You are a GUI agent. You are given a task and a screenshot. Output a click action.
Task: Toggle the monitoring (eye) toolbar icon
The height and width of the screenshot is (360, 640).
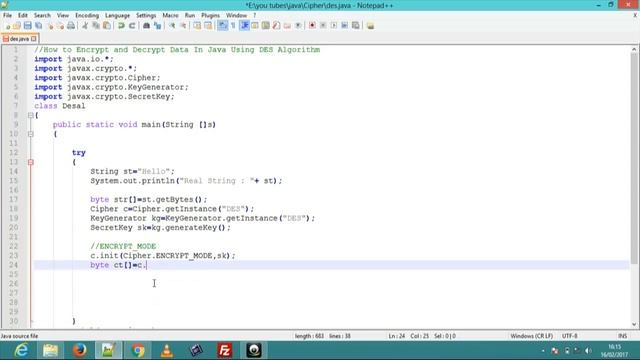coord(298,26)
